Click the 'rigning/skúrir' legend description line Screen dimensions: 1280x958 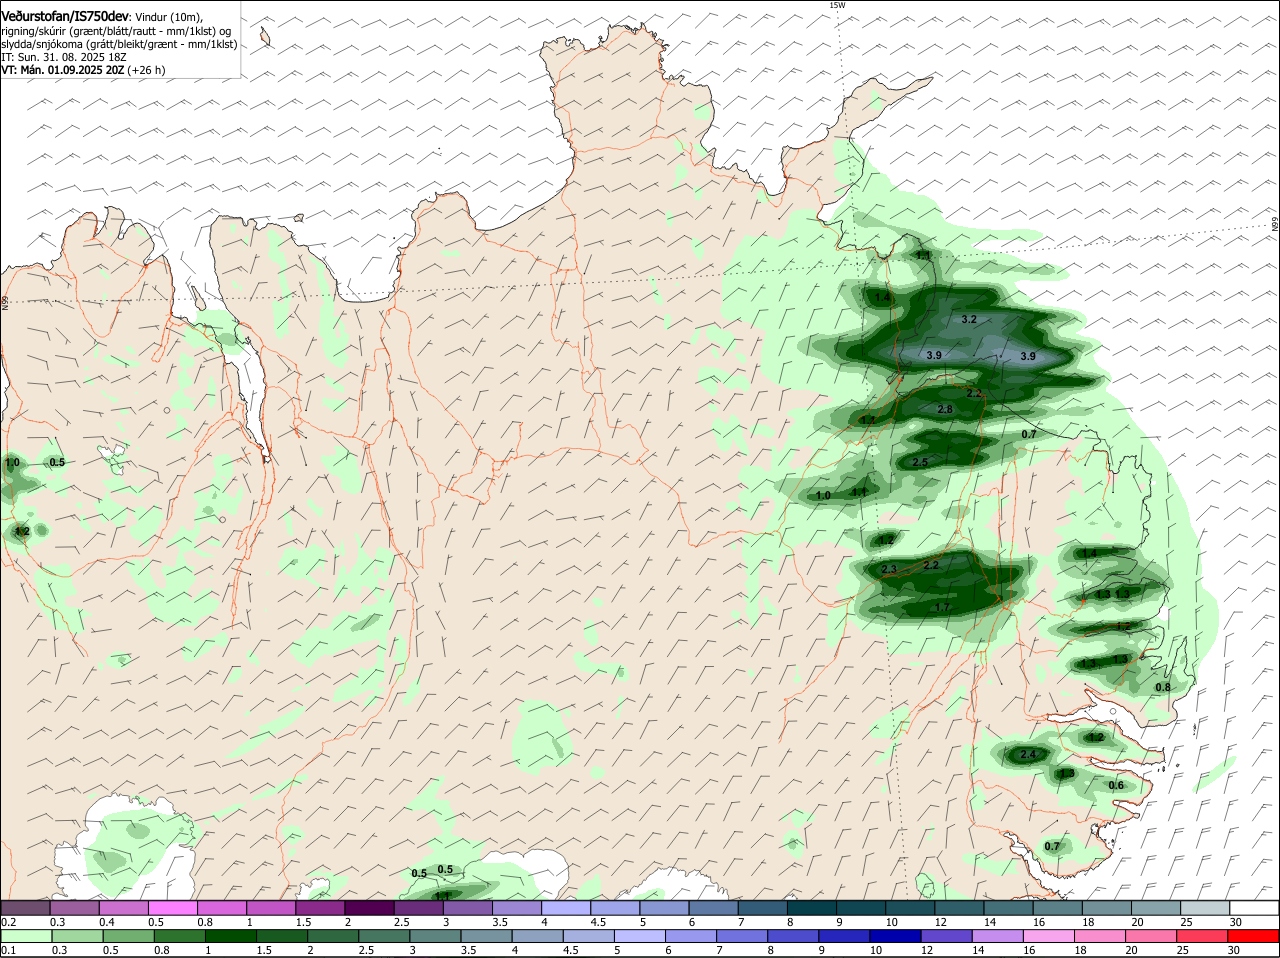[x=116, y=31]
